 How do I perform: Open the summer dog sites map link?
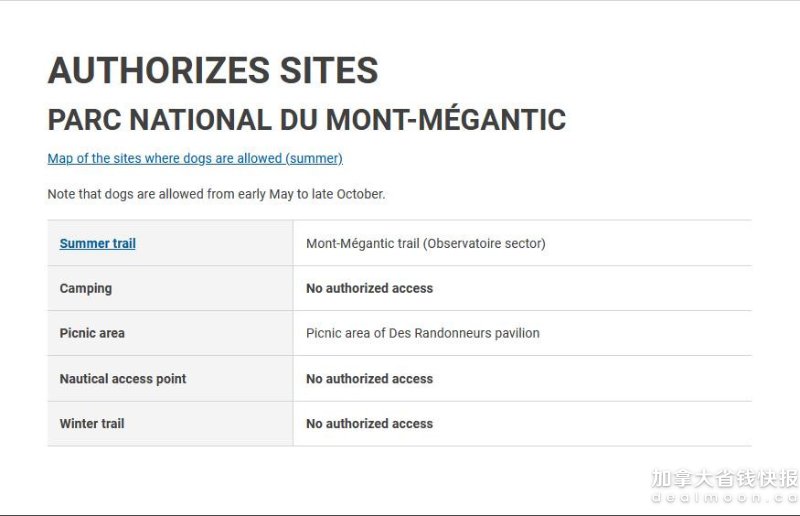[195, 159]
